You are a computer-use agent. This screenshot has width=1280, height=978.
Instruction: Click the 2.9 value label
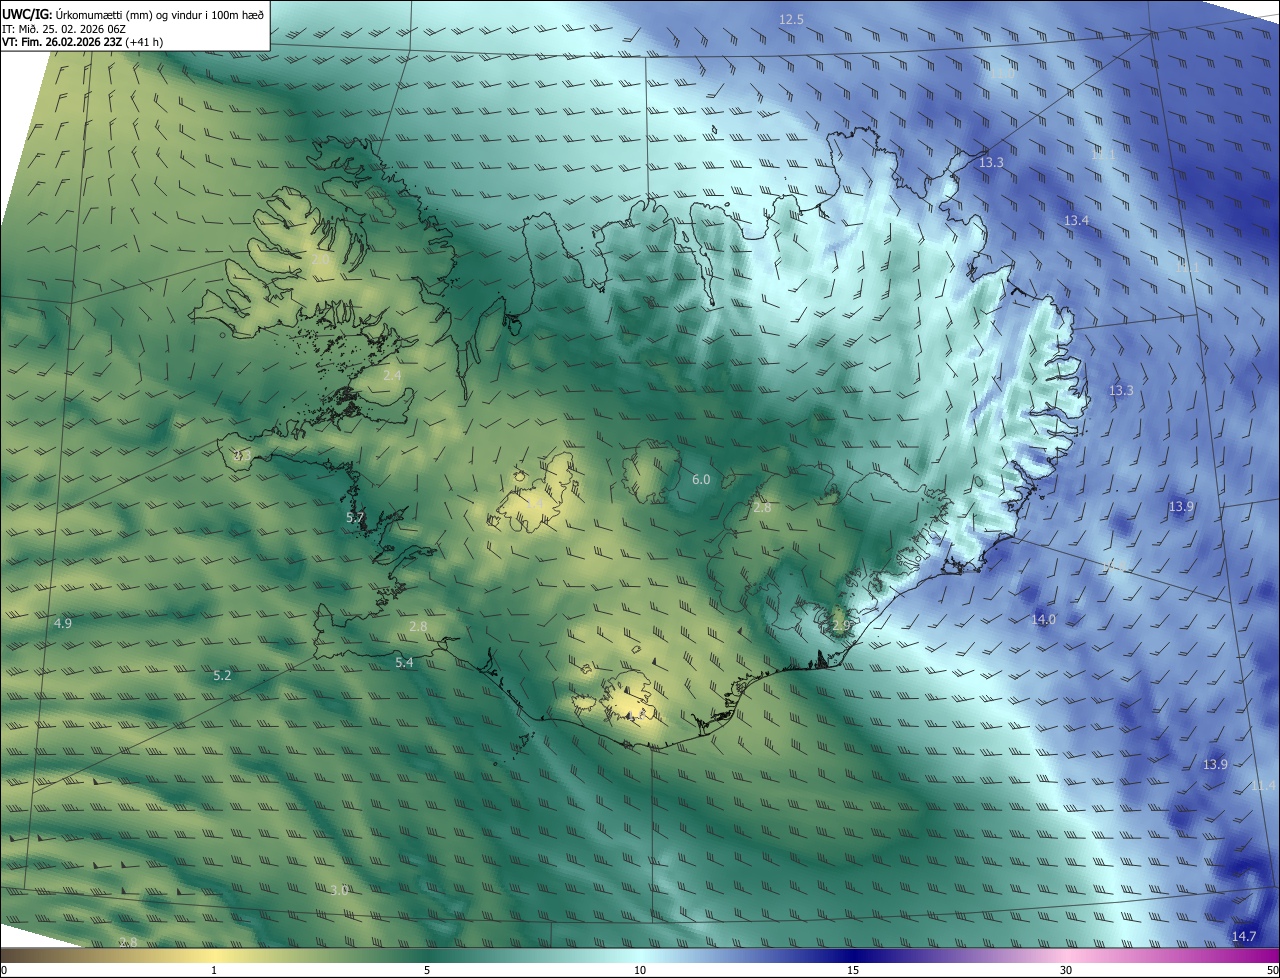(x=840, y=625)
